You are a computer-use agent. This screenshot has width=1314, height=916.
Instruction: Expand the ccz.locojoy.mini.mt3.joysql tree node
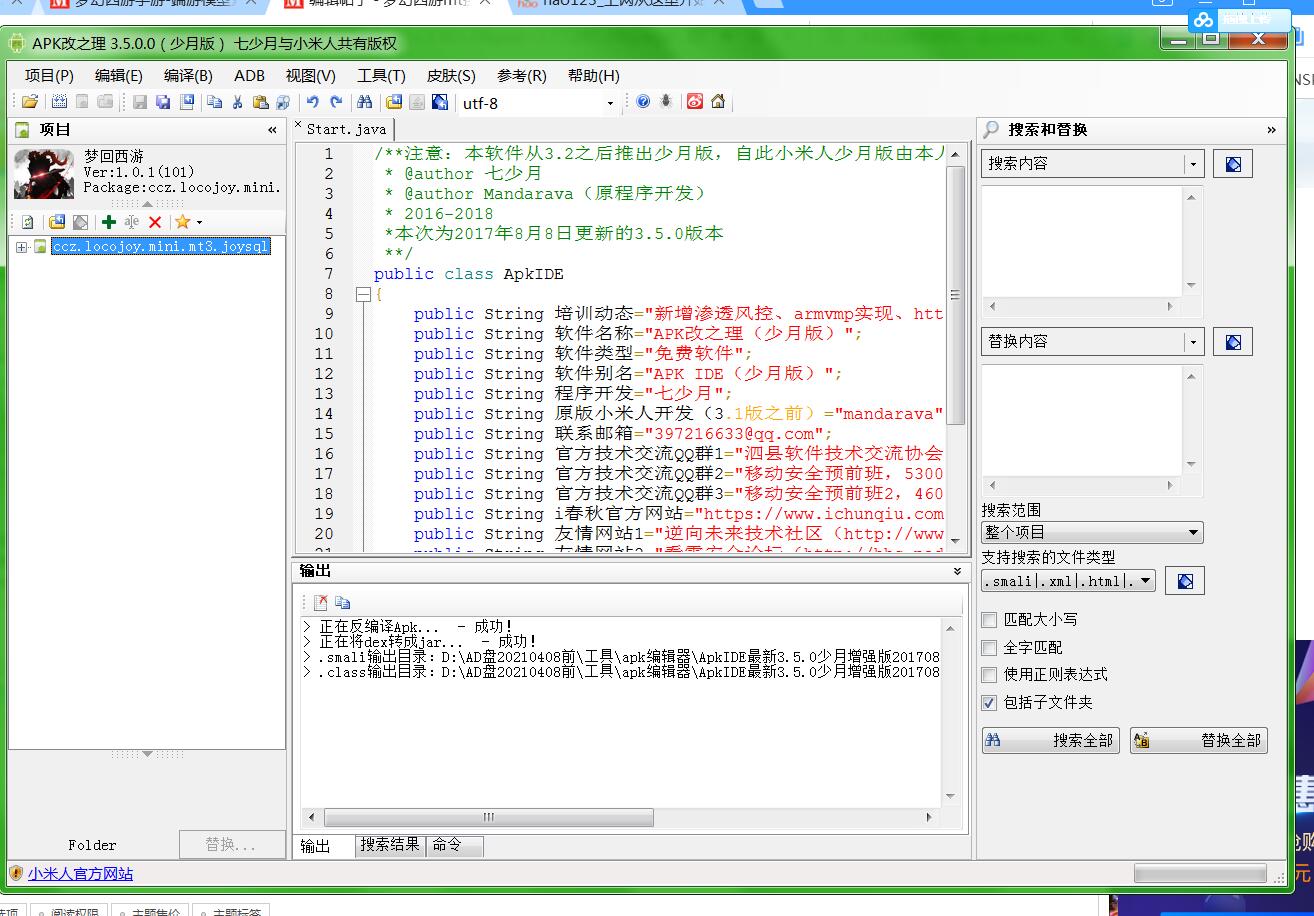pyautogui.click(x=22, y=246)
